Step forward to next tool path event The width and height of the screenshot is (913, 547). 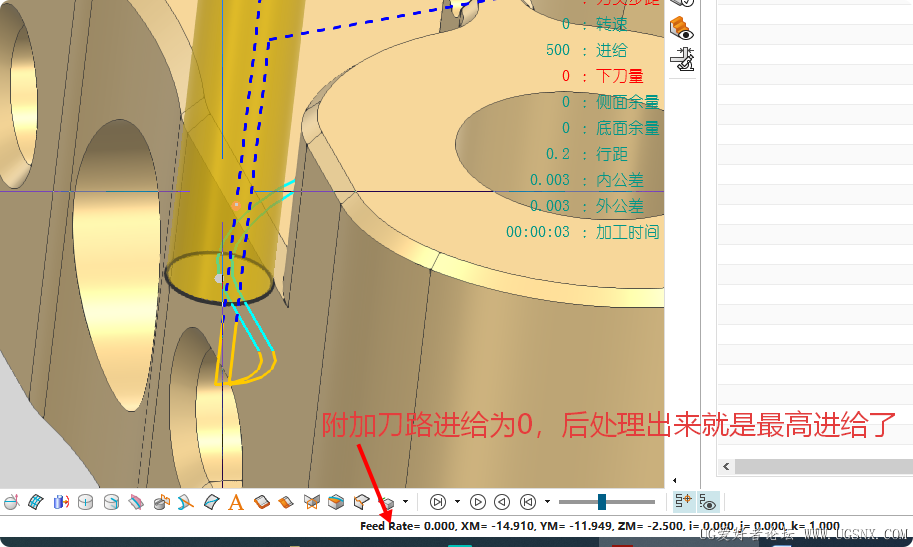coord(438,502)
